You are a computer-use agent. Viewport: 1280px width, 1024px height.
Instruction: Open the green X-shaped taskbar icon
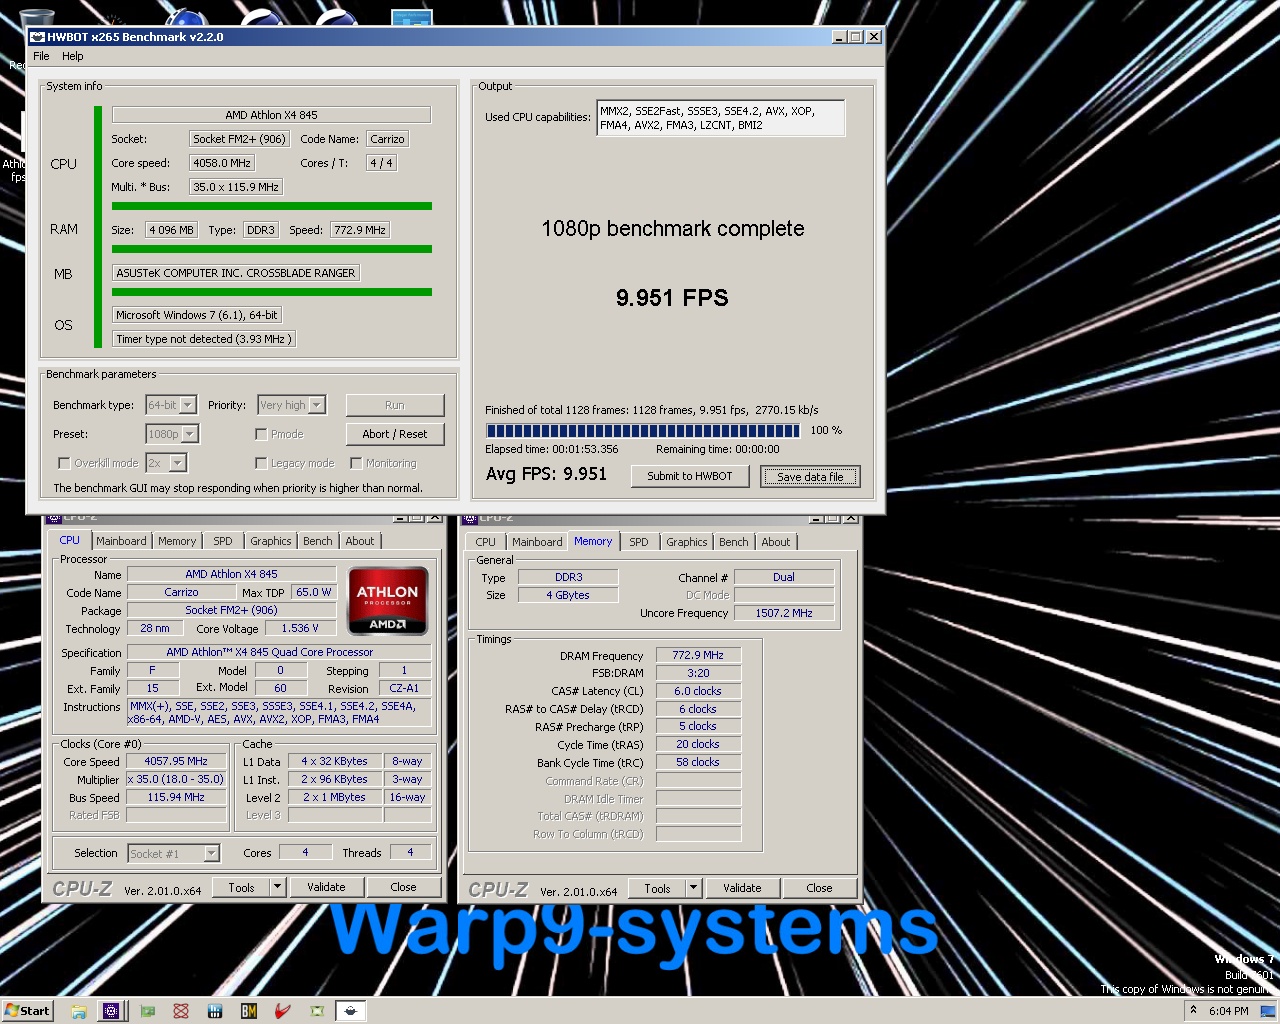(317, 1011)
